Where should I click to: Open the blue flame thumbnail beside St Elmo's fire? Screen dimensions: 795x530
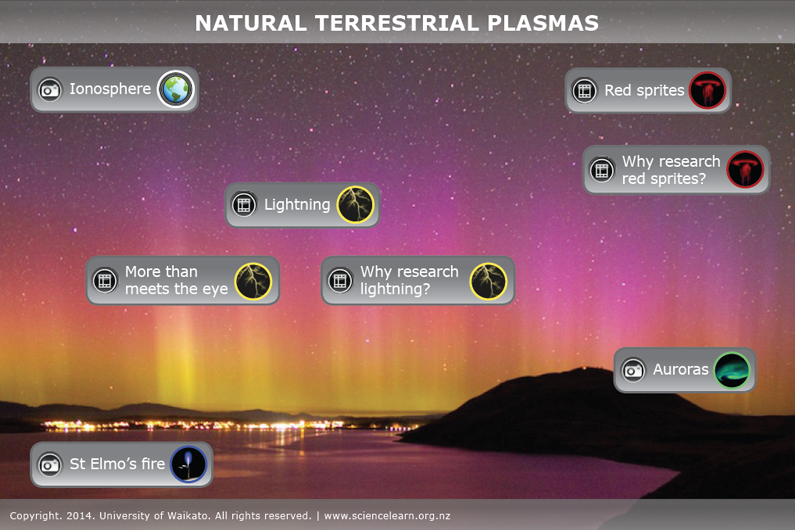(x=189, y=464)
